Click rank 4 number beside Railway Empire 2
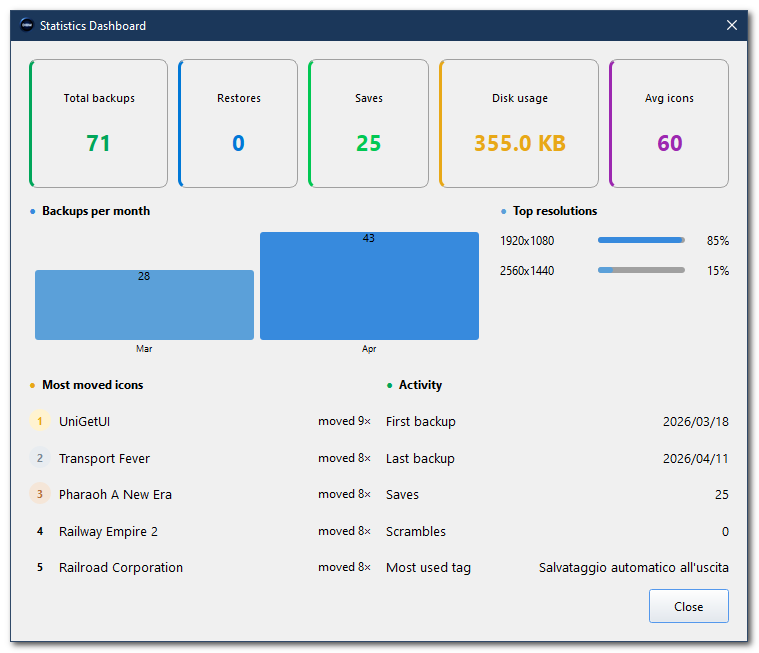 coord(40,531)
